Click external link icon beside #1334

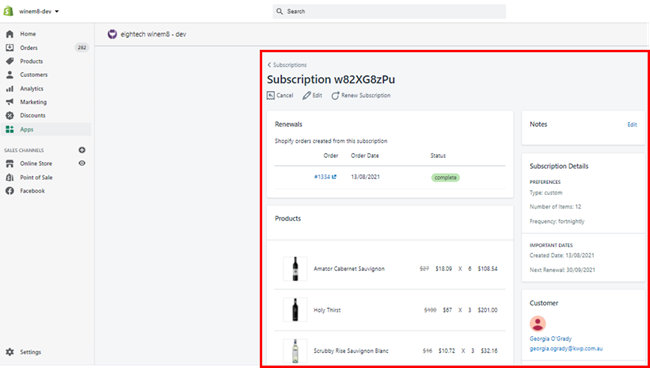click(334, 177)
